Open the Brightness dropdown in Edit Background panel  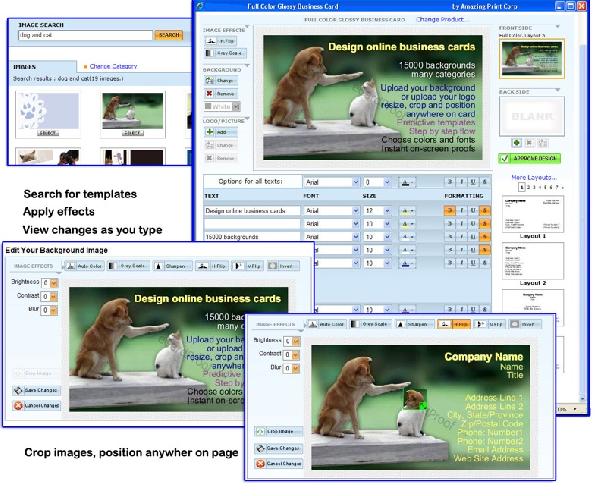tap(53, 283)
